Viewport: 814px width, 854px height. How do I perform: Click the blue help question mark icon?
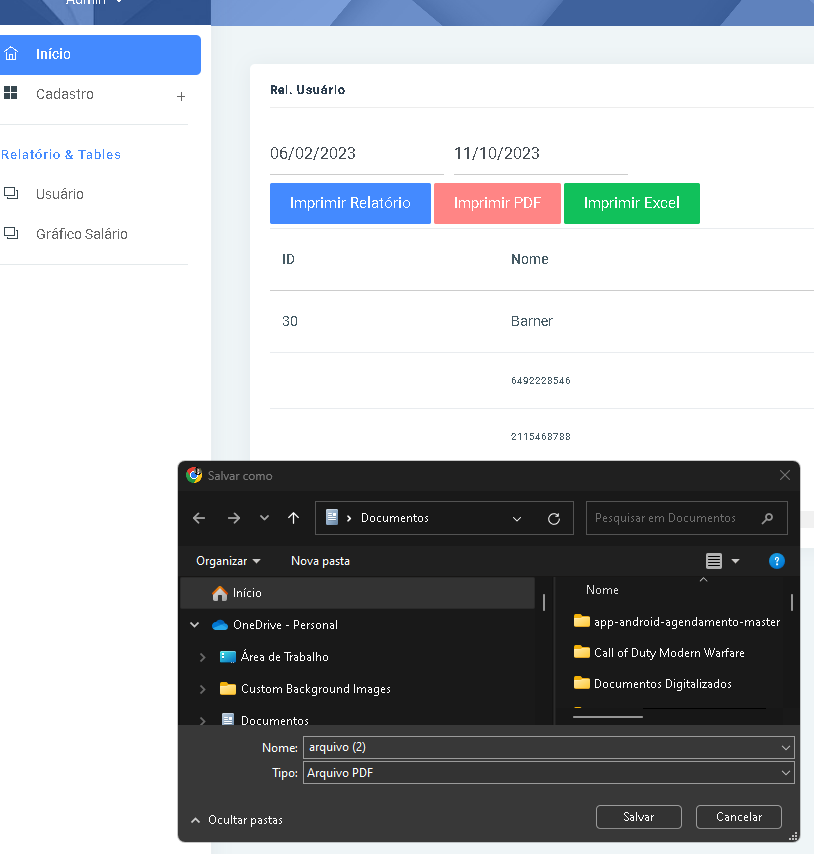777,561
